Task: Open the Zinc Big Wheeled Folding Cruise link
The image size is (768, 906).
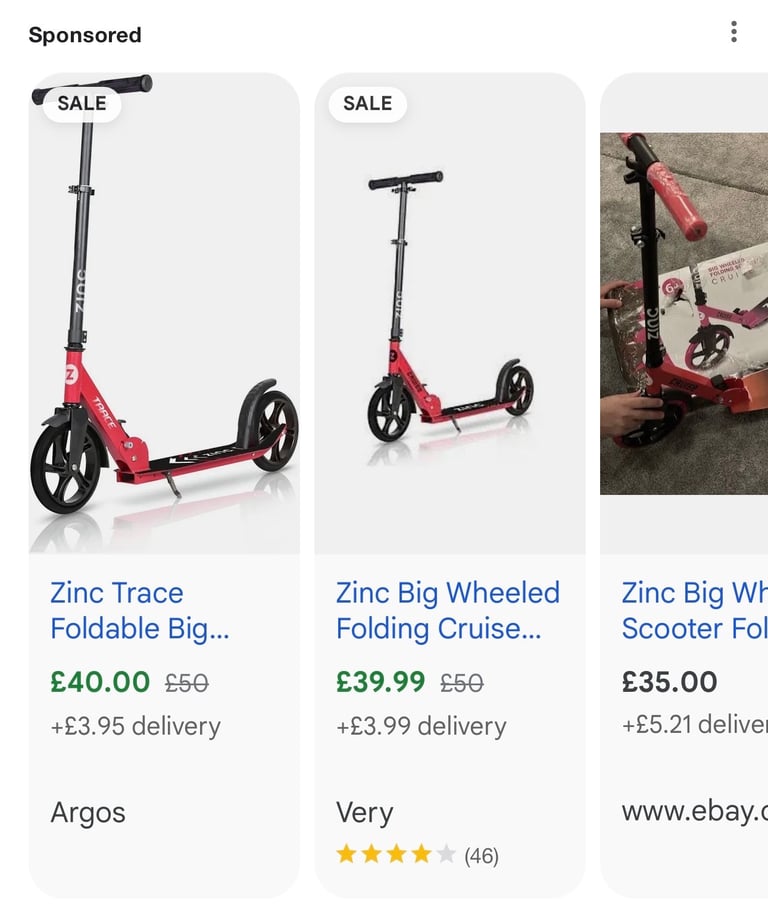Action: coord(447,610)
